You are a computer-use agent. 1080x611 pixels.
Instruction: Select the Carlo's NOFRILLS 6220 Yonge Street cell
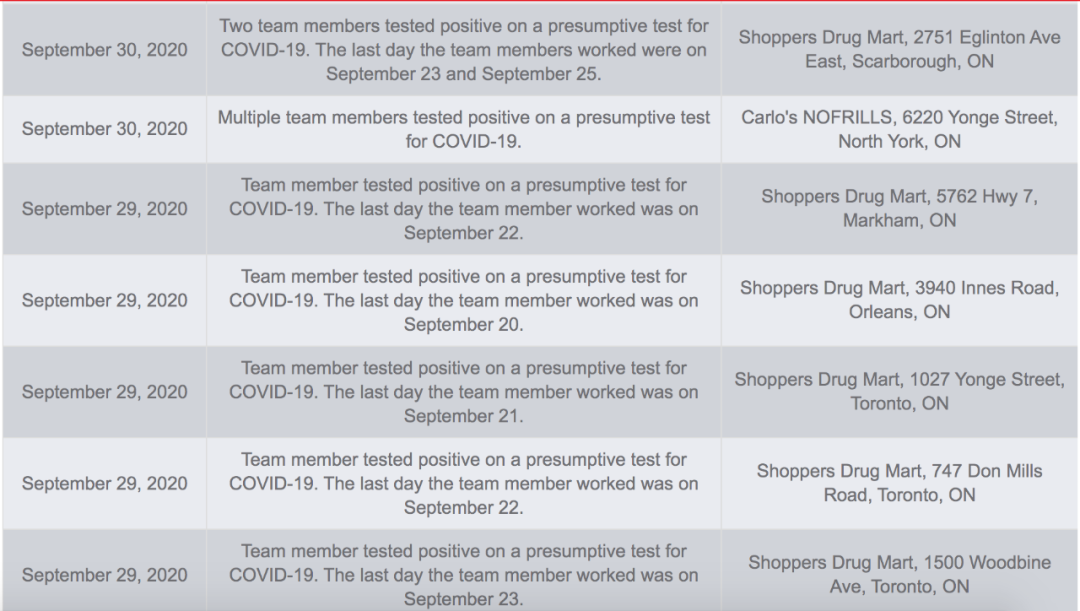pyautogui.click(x=900, y=130)
